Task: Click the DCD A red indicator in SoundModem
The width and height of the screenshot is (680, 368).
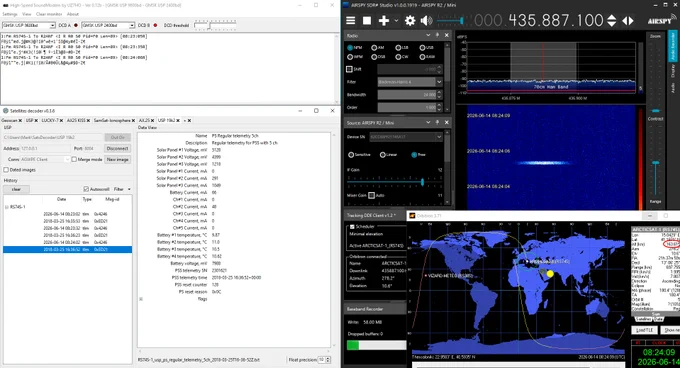Action: 75,25
